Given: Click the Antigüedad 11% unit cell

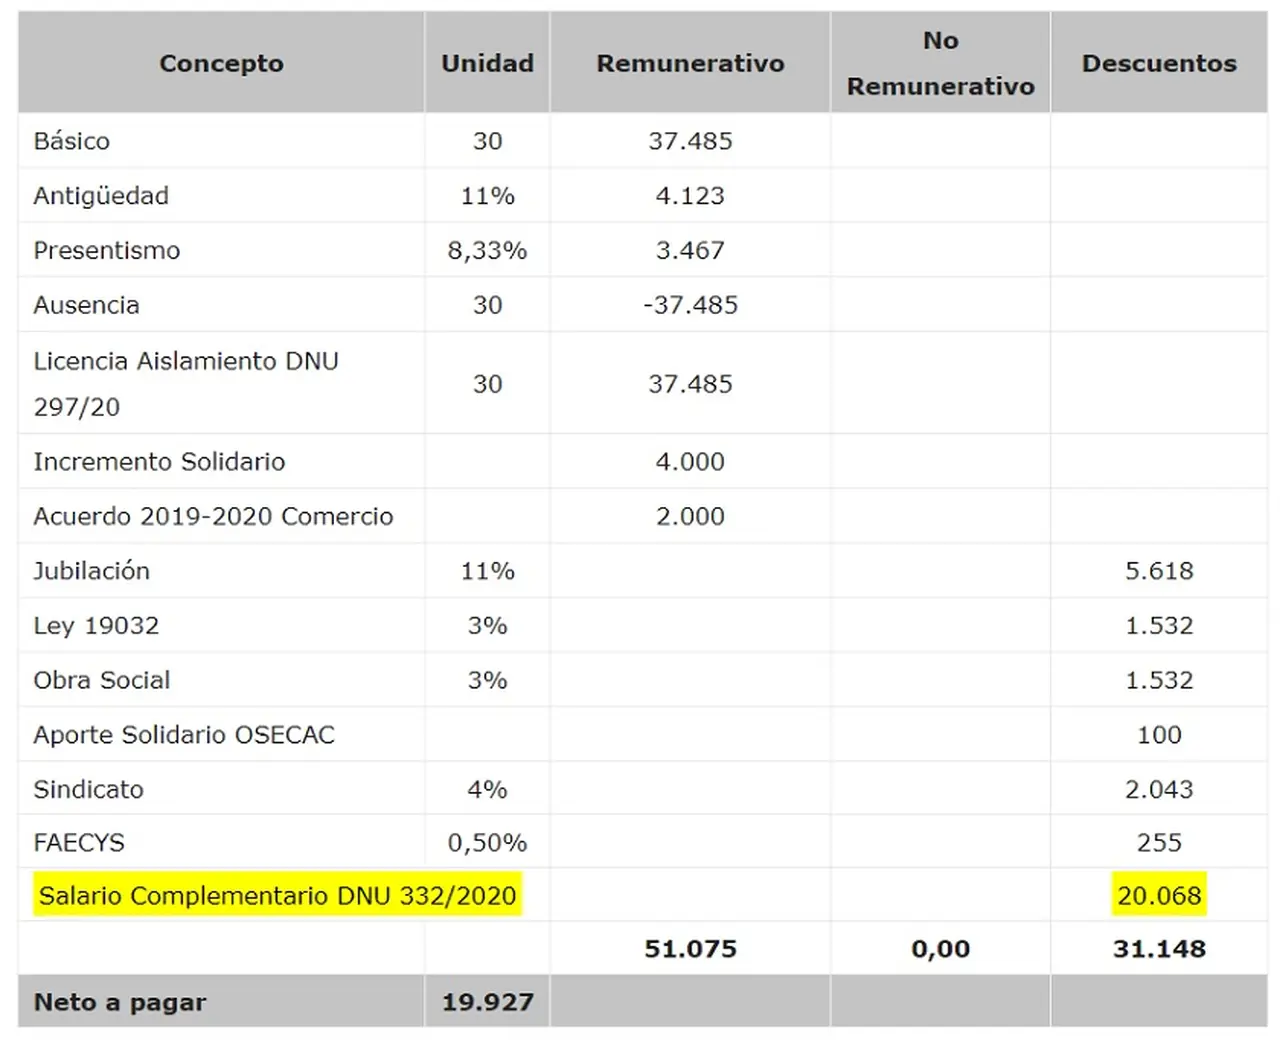Looking at the screenshot, I should [487, 196].
